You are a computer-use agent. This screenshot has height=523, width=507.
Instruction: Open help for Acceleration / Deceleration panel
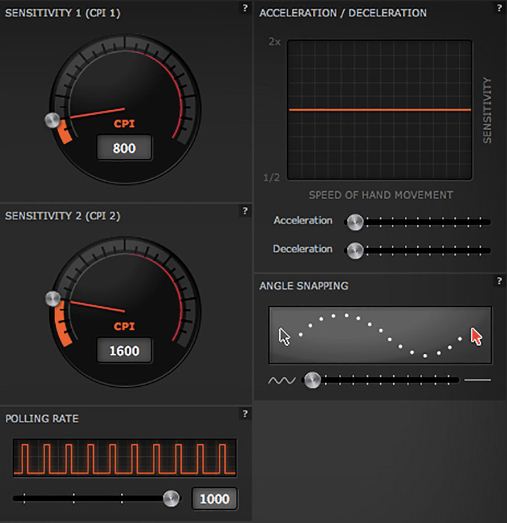[x=499, y=8]
